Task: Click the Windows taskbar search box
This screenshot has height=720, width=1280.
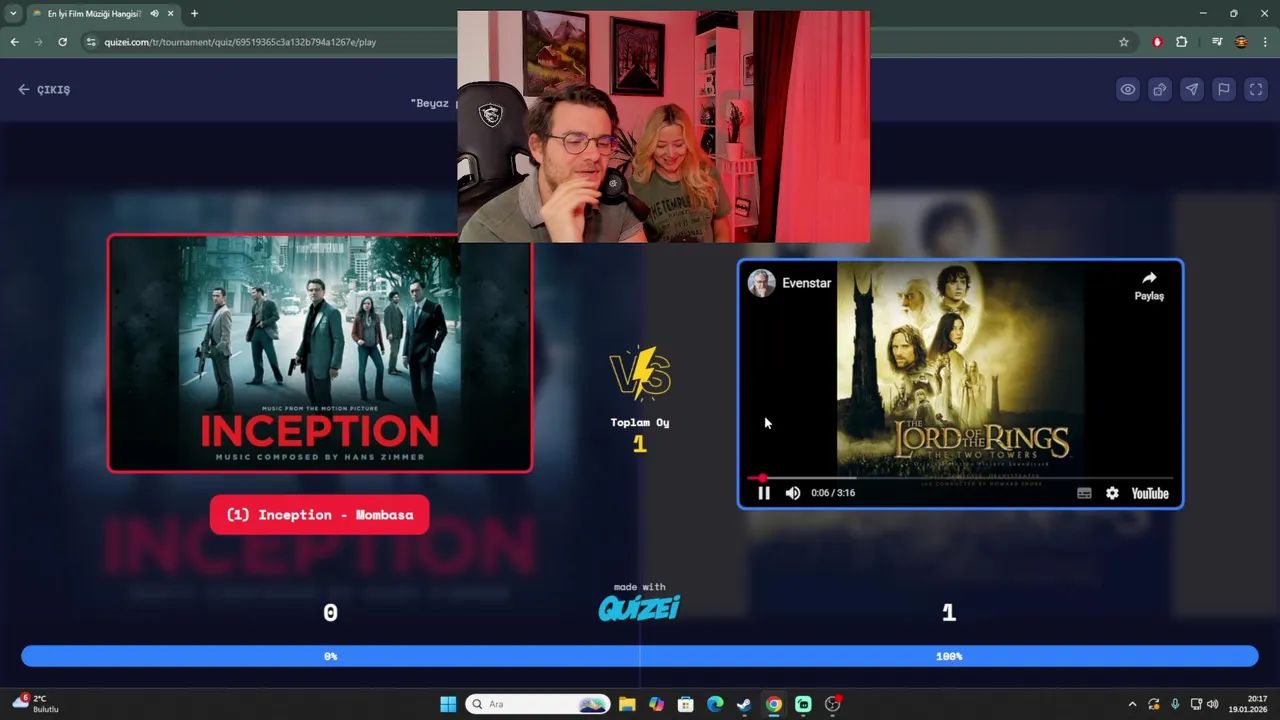Action: click(x=538, y=704)
